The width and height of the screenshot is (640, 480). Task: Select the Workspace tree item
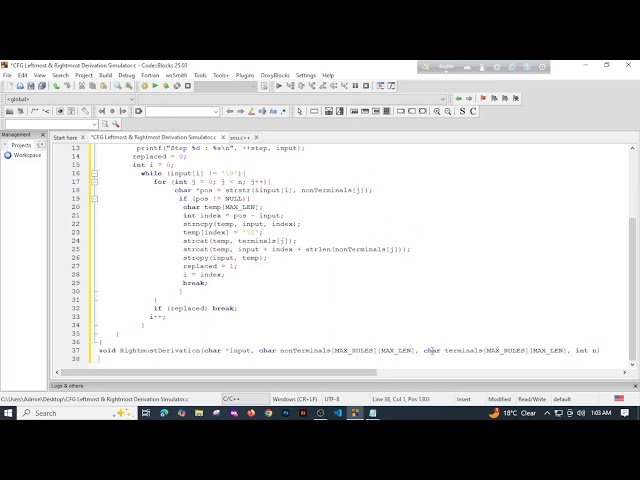[x=27, y=155]
